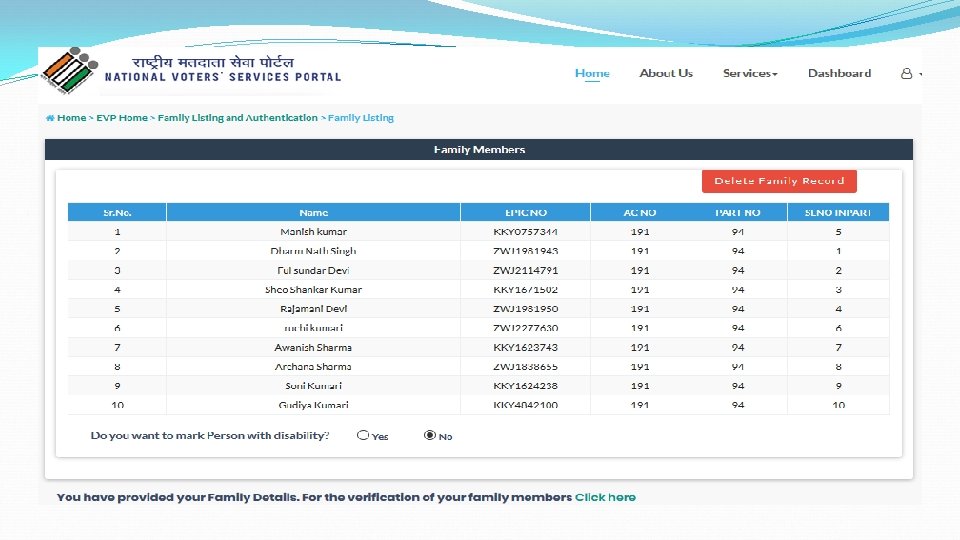Open the About Us page
960x540 pixels.
tap(666, 73)
